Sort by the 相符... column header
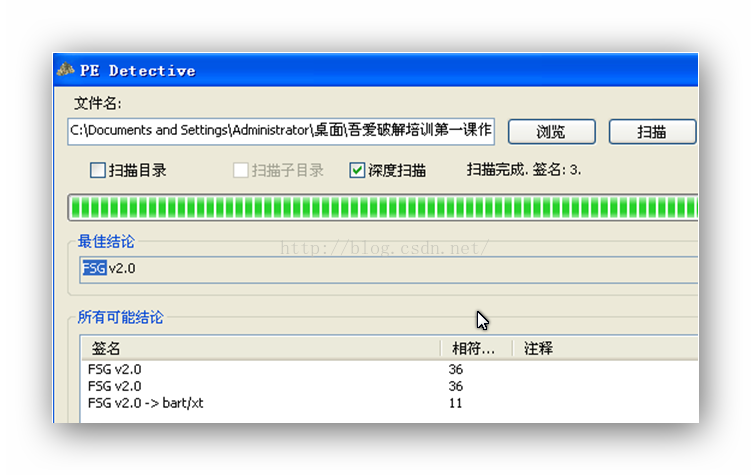This screenshot has height=475, width=751. [476, 349]
